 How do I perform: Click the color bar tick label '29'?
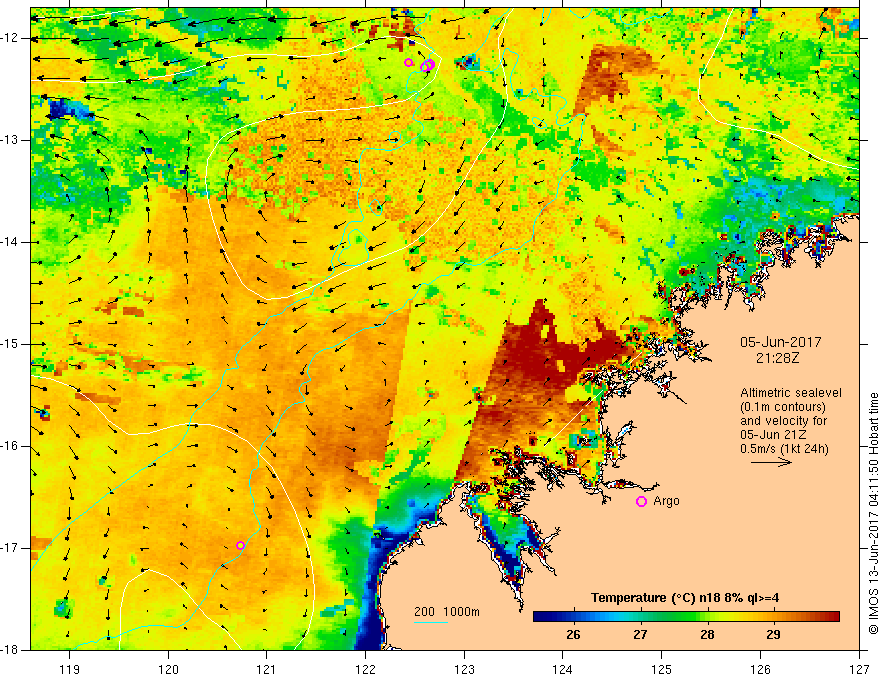773,635
